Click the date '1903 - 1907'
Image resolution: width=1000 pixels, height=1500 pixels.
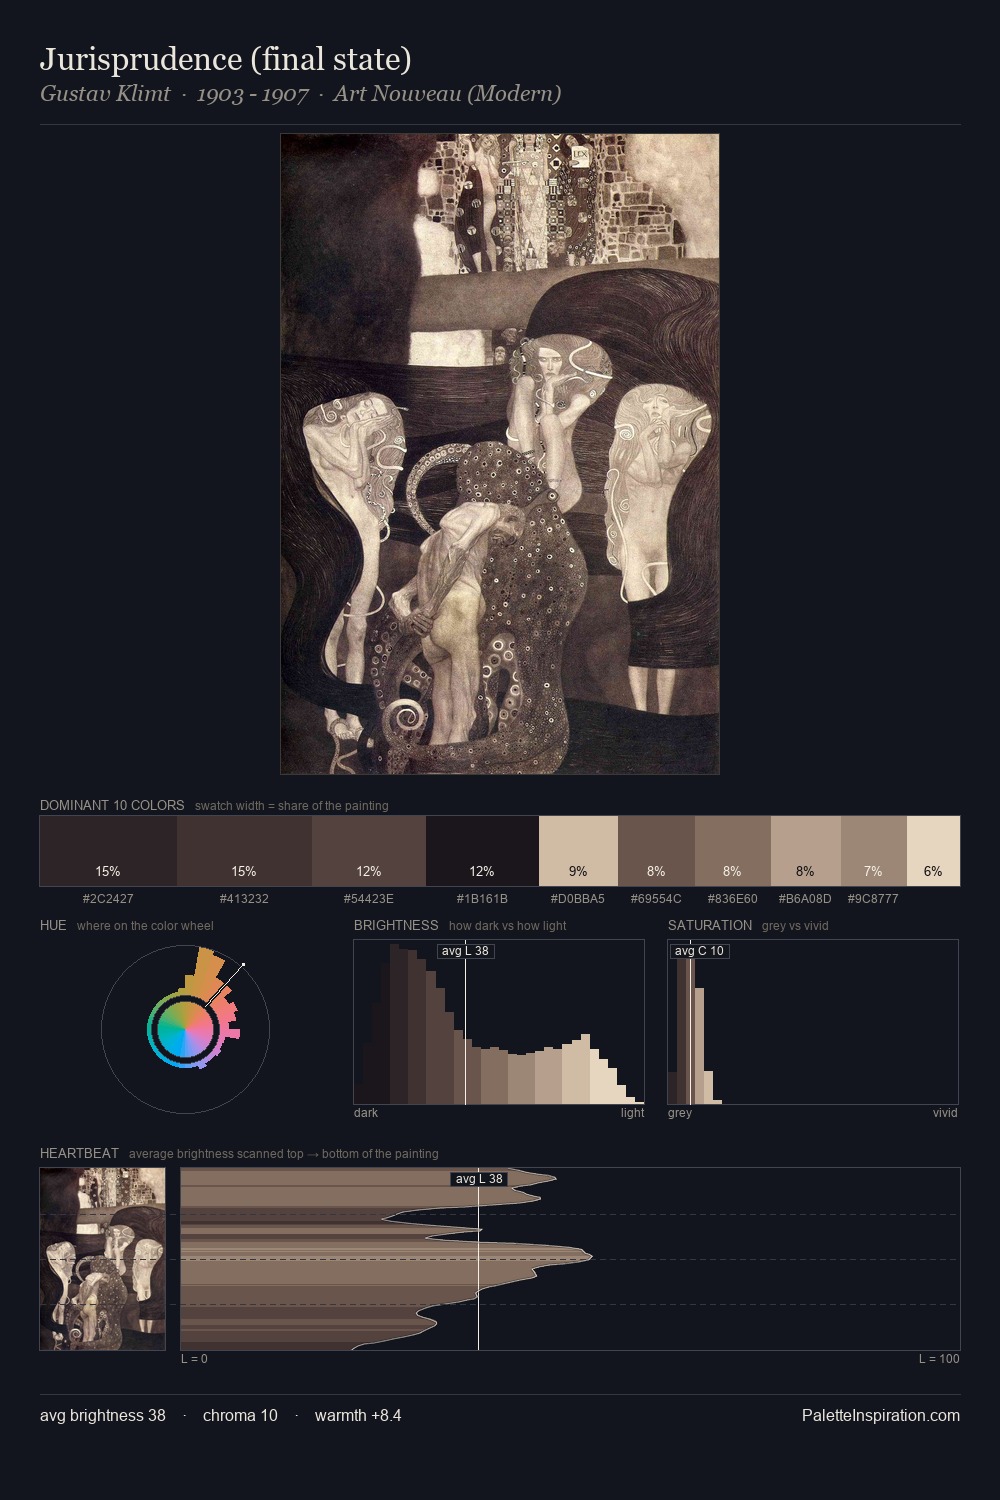pyautogui.click(x=252, y=94)
